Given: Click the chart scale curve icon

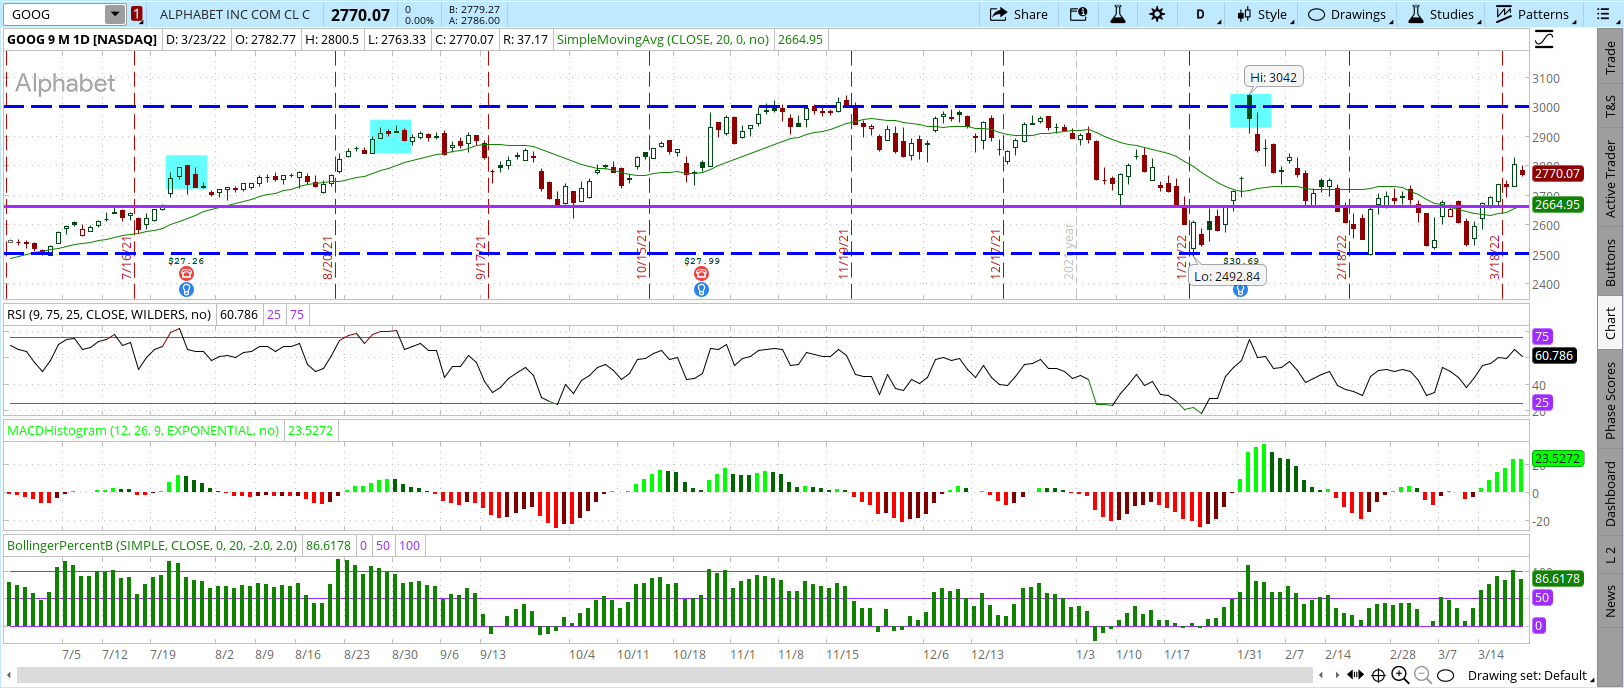Looking at the screenshot, I should click(1545, 39).
